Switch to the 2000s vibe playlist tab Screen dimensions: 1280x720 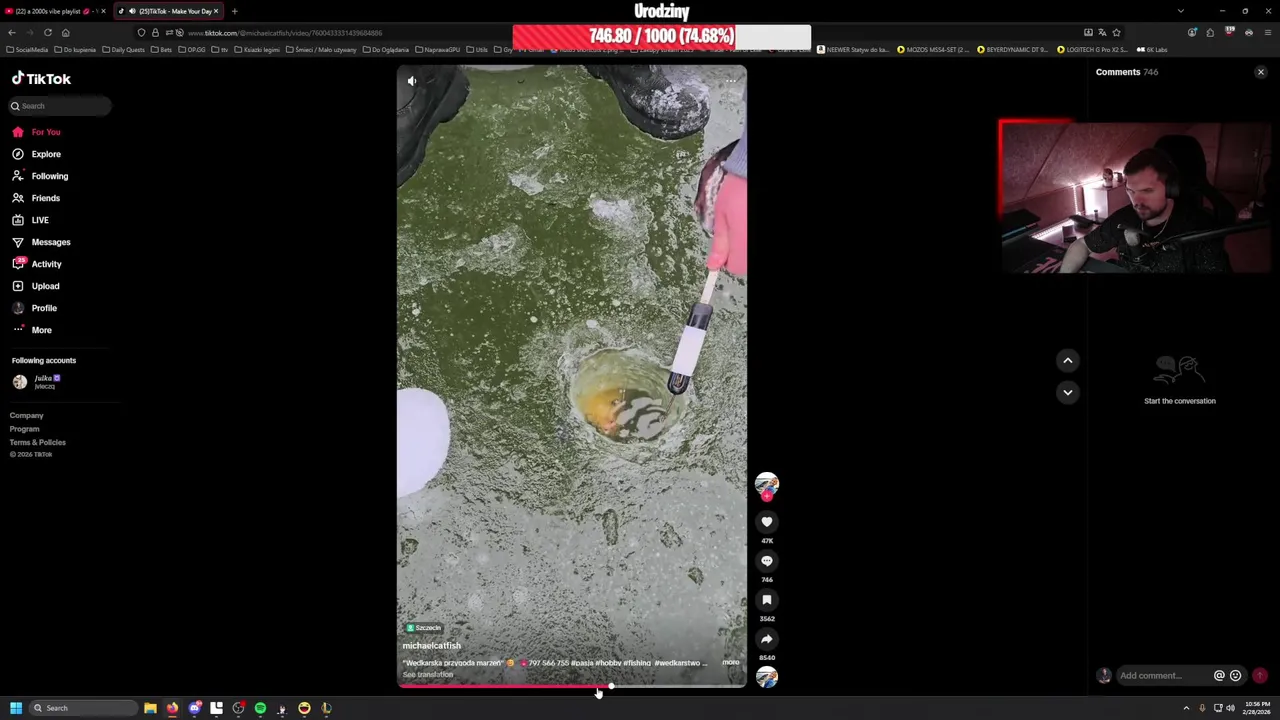point(52,11)
